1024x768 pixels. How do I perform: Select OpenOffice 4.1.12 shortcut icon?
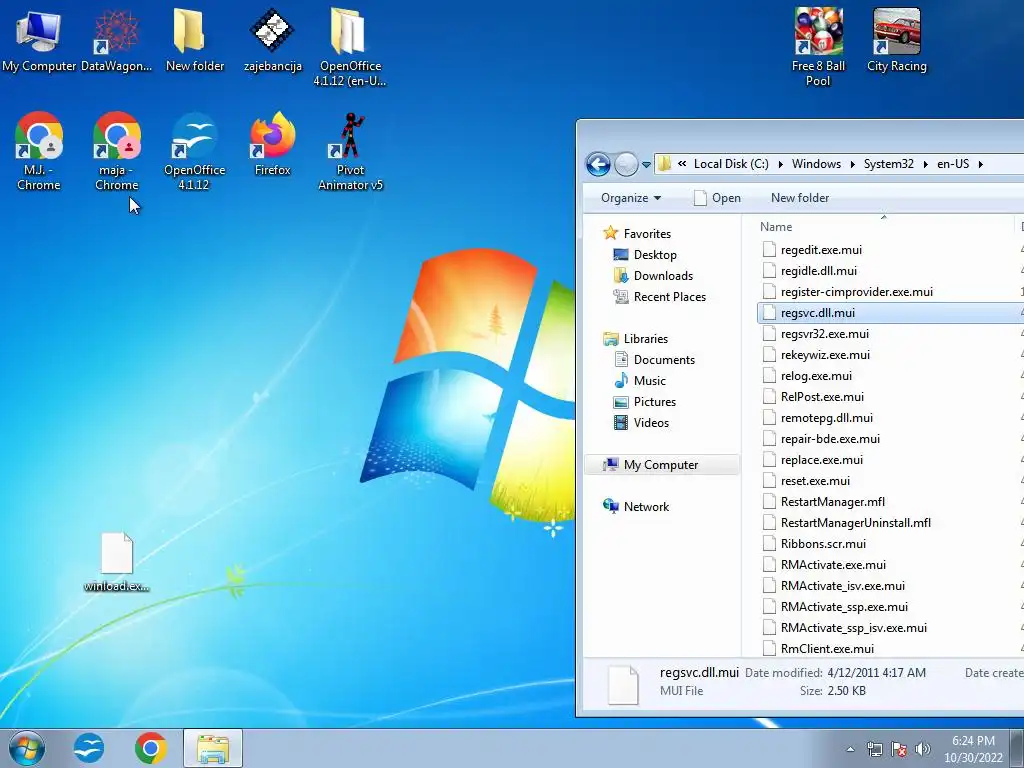[x=195, y=151]
